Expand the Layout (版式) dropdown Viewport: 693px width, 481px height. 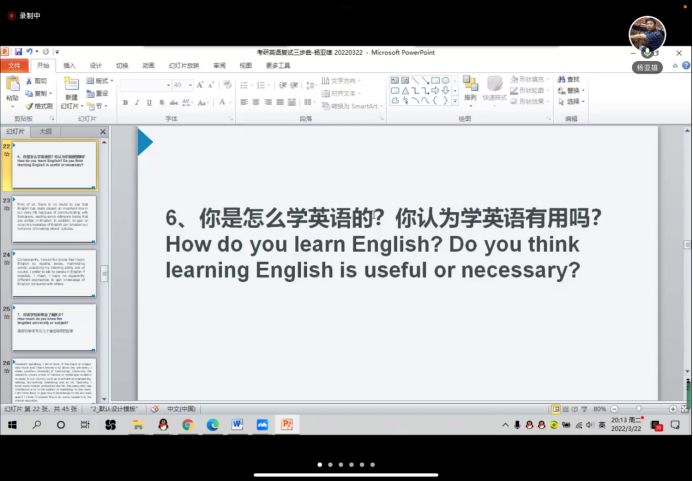pyautogui.click(x=102, y=80)
